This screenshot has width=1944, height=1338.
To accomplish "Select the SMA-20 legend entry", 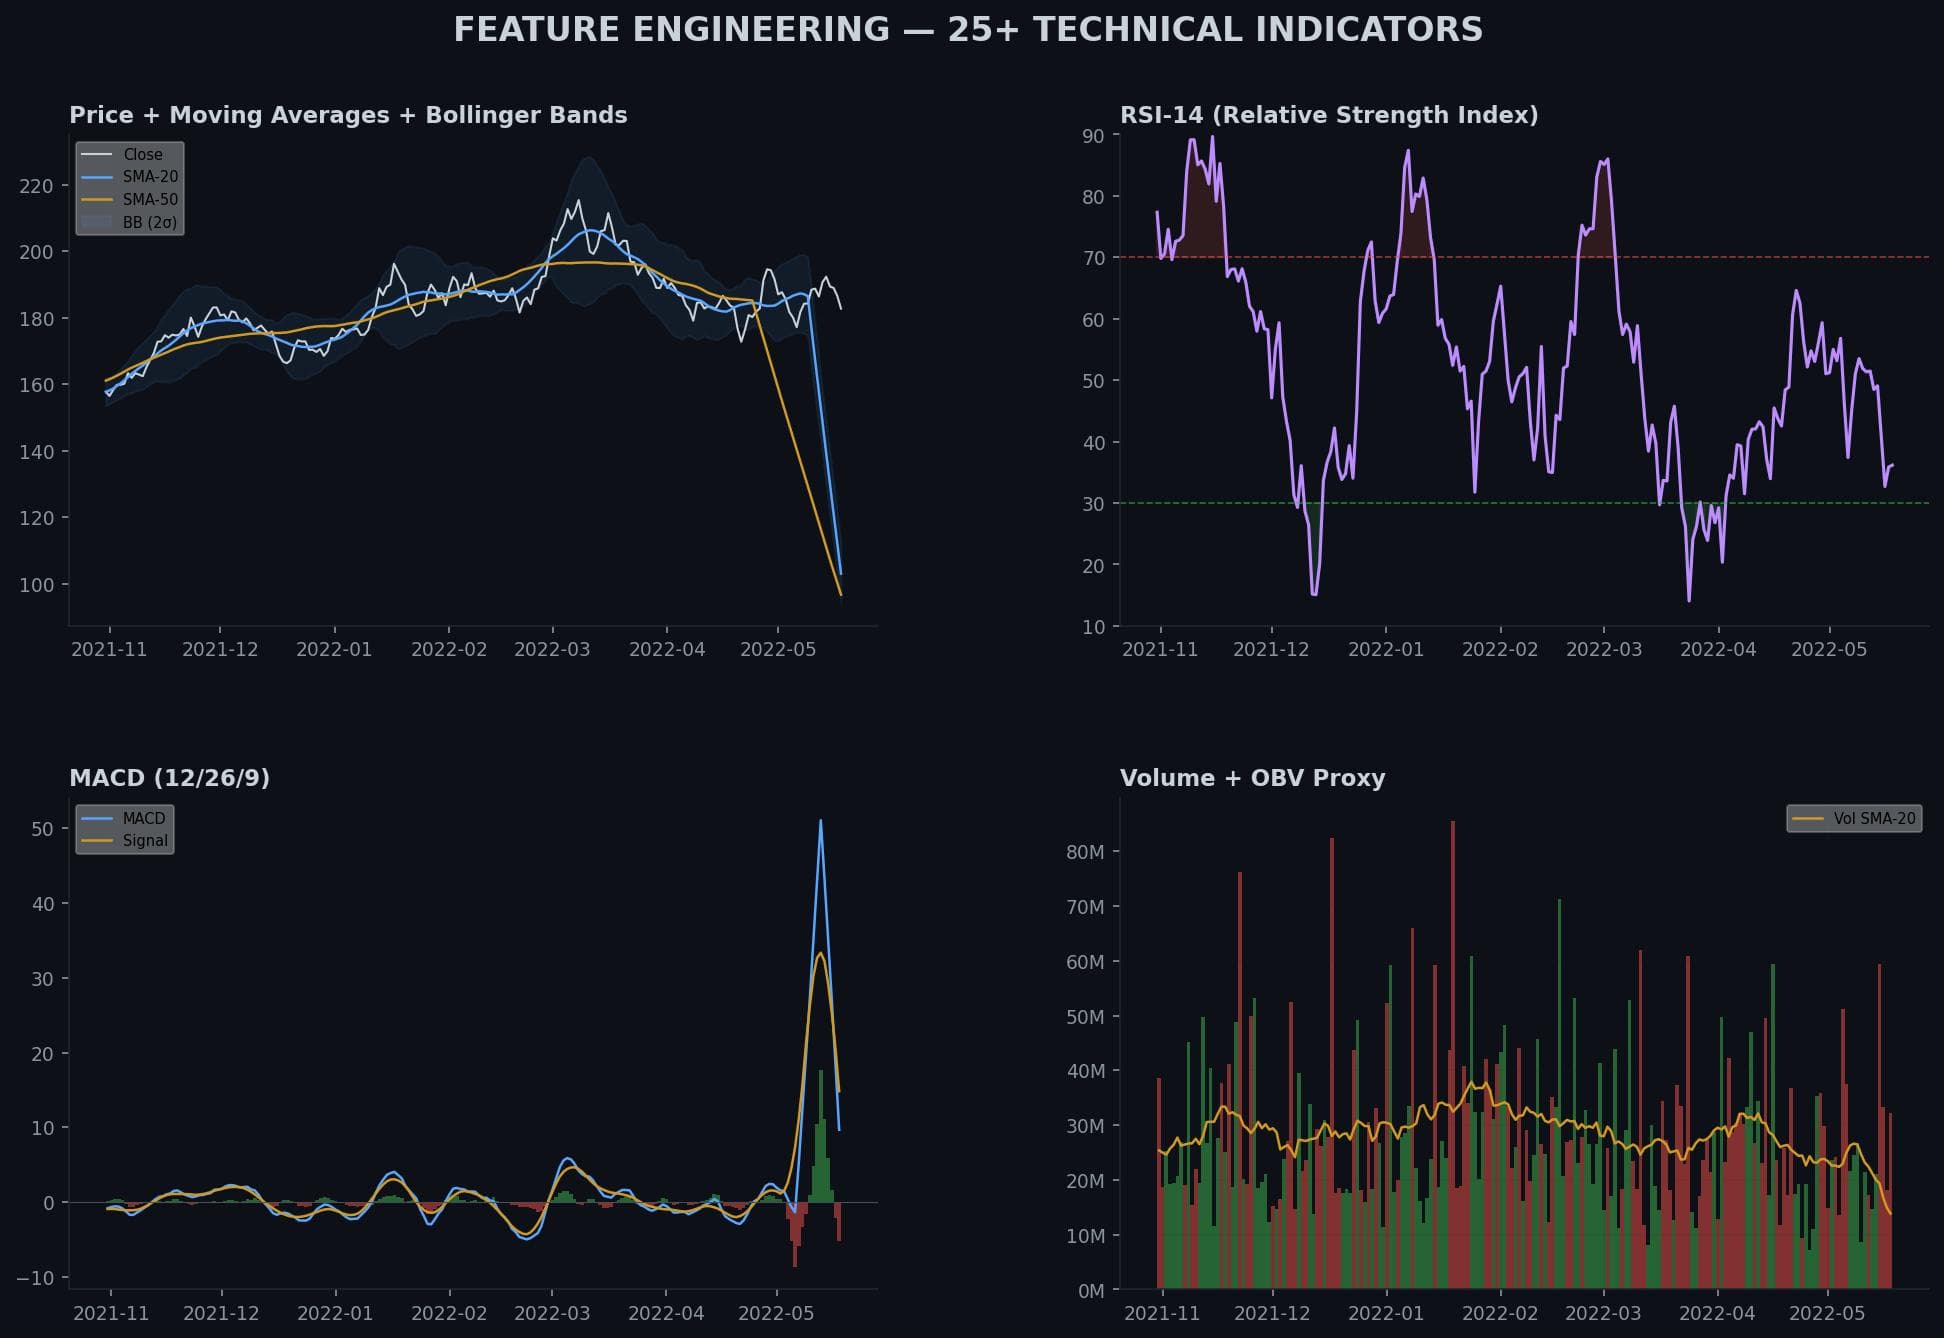I will click(148, 177).
